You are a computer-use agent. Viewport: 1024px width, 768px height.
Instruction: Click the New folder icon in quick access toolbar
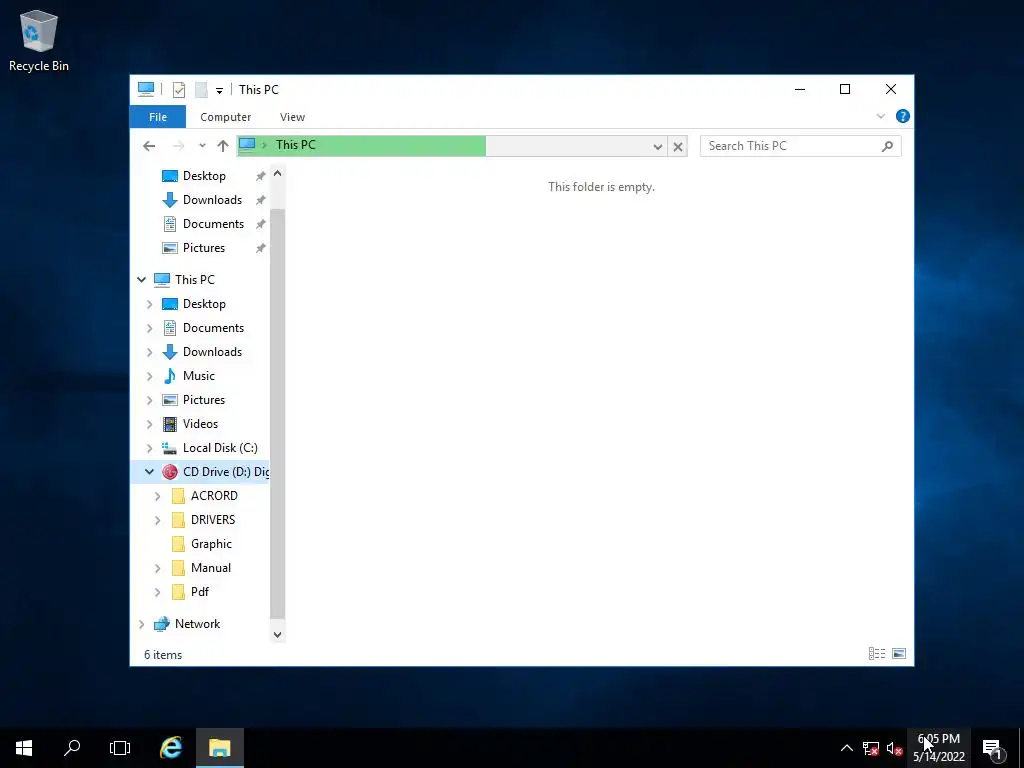[201, 89]
